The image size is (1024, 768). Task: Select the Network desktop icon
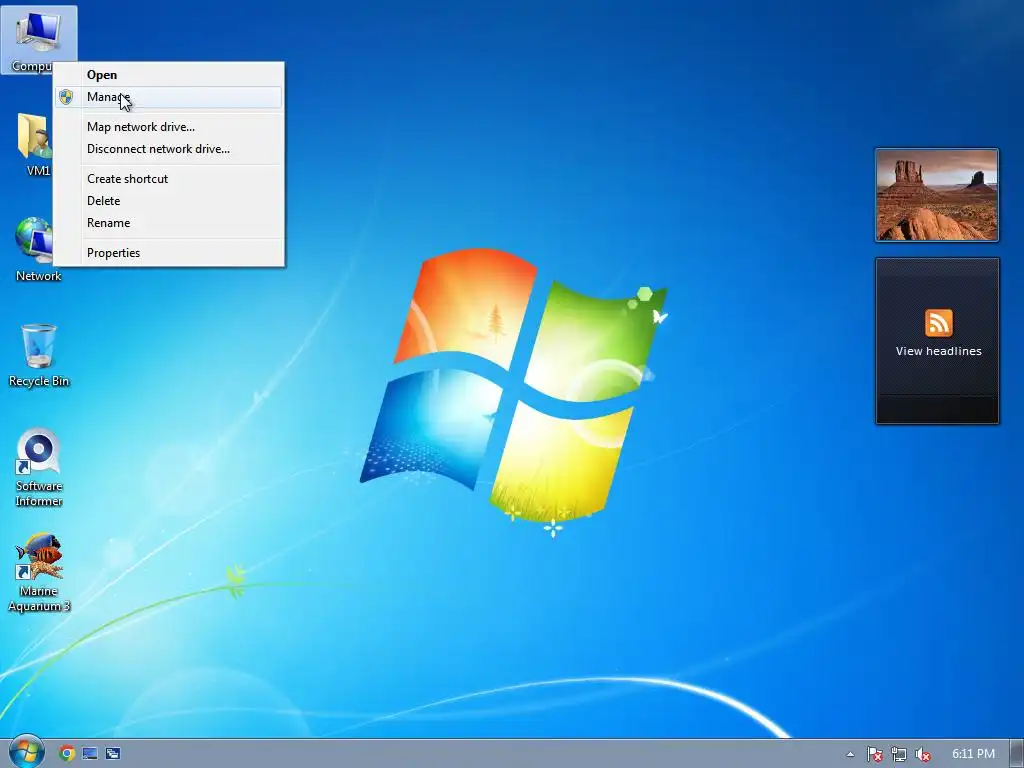coord(38,249)
